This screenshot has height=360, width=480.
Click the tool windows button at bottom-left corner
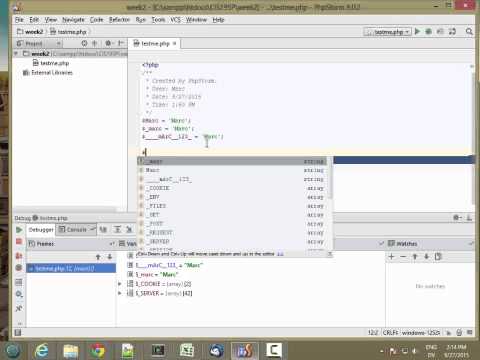18,332
